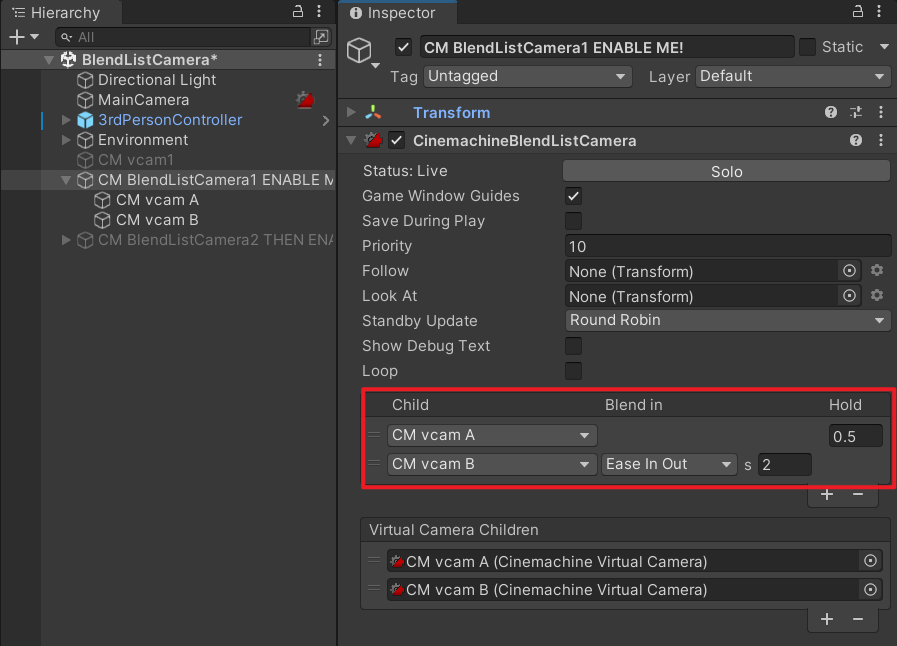Open the Transform component help icon
This screenshot has width=897, height=646.
[x=831, y=112]
